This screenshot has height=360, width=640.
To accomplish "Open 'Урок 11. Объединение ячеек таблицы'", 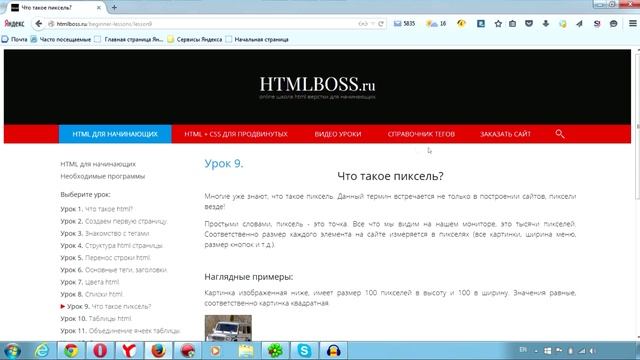I will click(120, 331).
